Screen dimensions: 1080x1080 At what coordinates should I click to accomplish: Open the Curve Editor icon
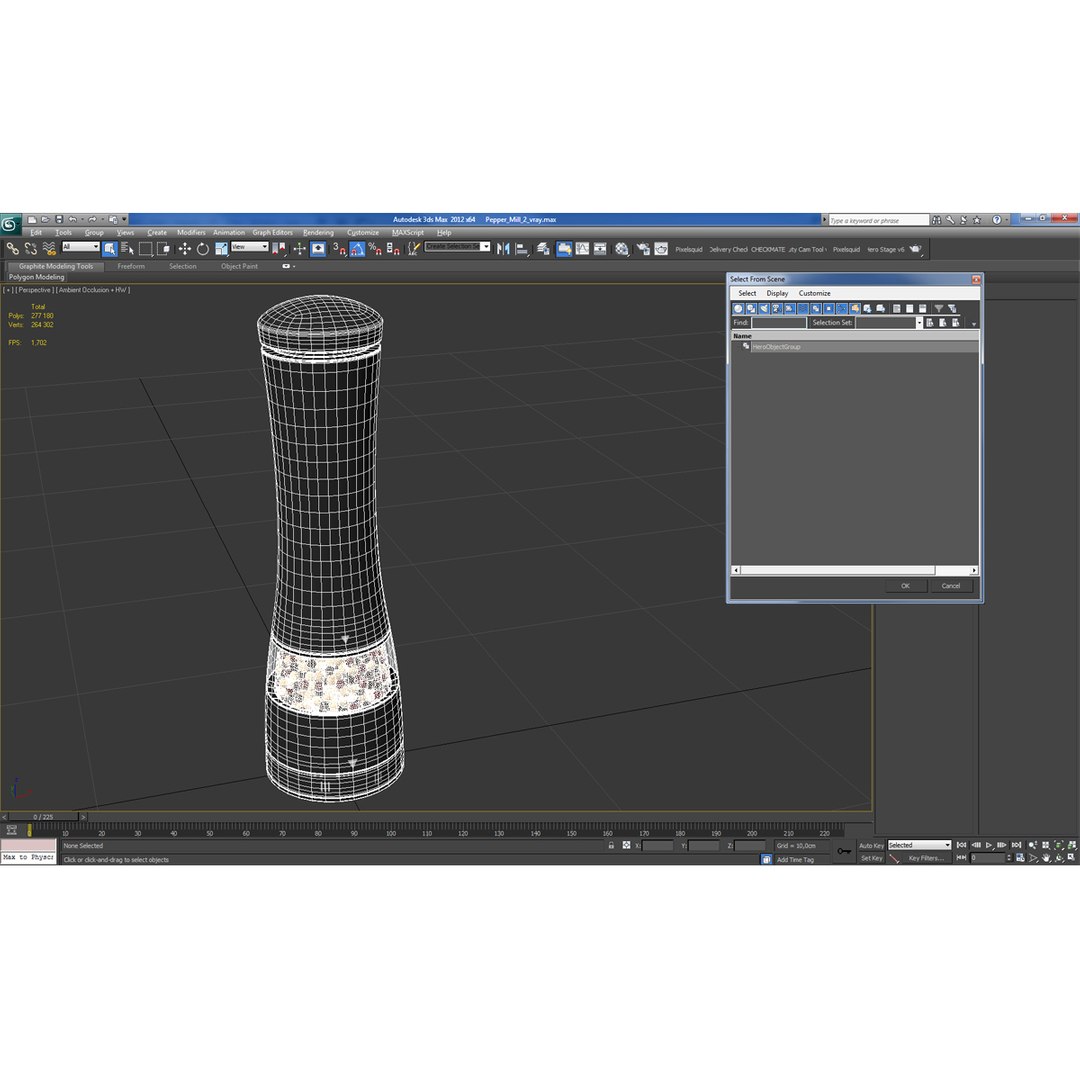[583, 249]
